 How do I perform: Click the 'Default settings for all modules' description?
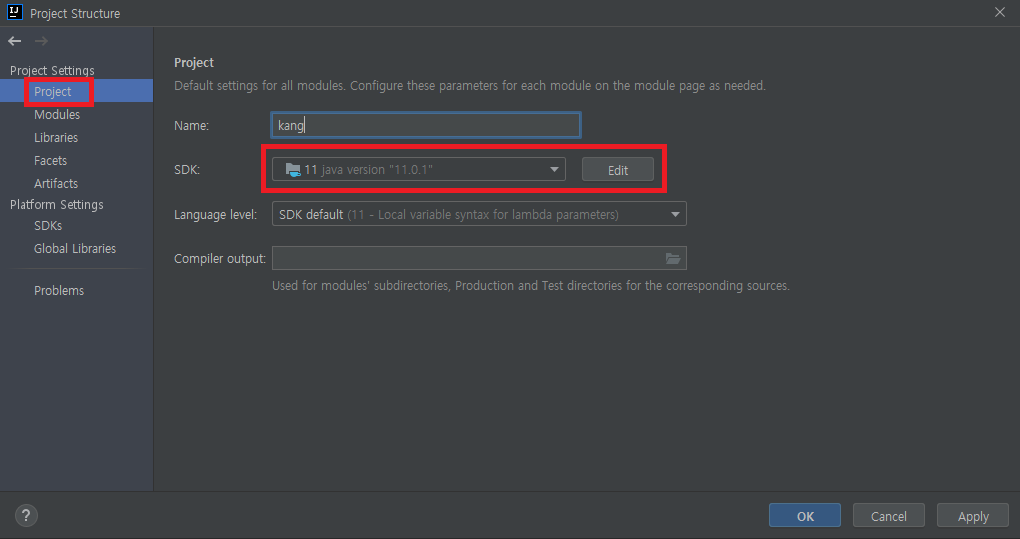(x=470, y=86)
